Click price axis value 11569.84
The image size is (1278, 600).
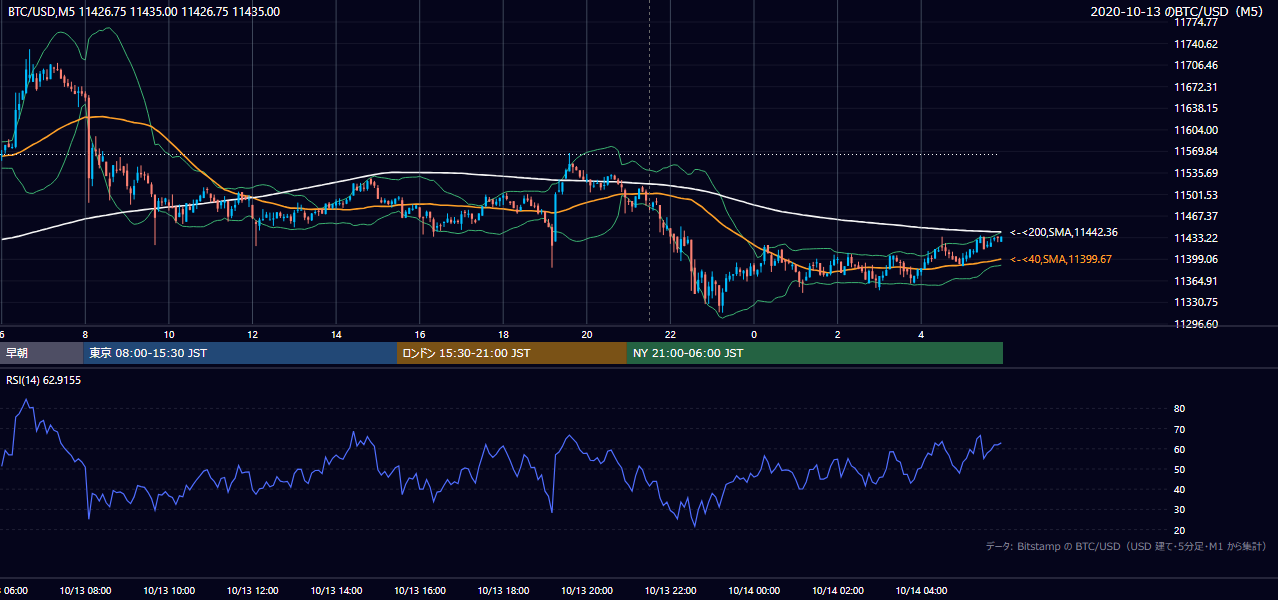(x=1195, y=151)
